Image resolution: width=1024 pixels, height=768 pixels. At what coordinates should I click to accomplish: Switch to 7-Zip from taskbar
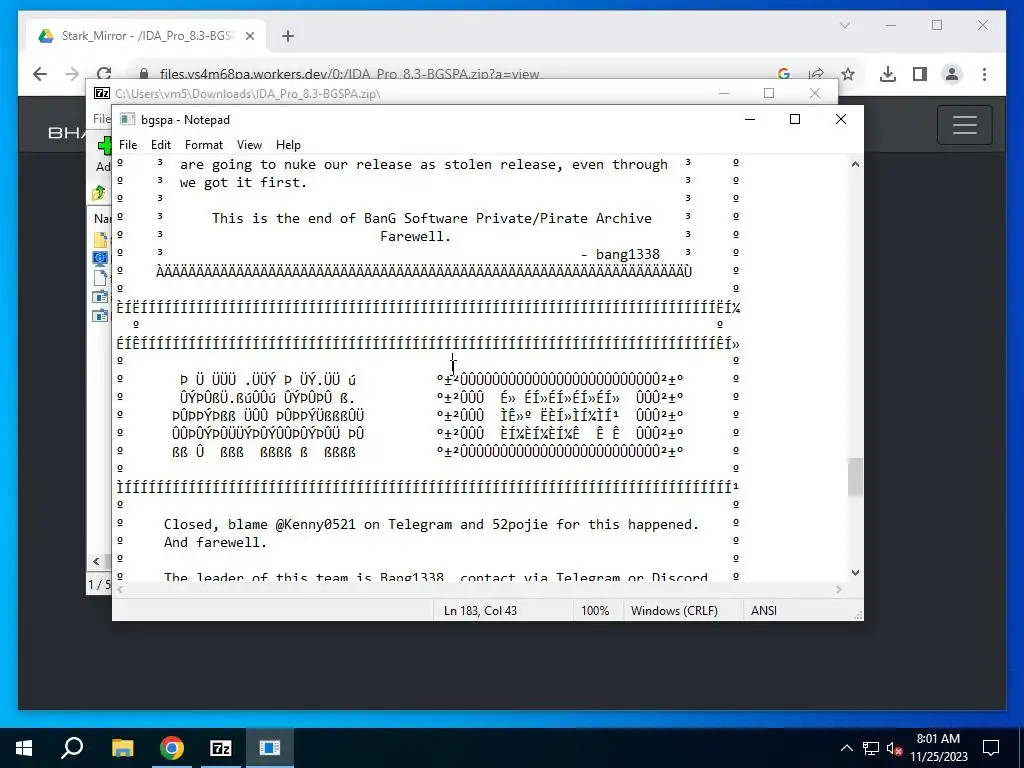221,748
